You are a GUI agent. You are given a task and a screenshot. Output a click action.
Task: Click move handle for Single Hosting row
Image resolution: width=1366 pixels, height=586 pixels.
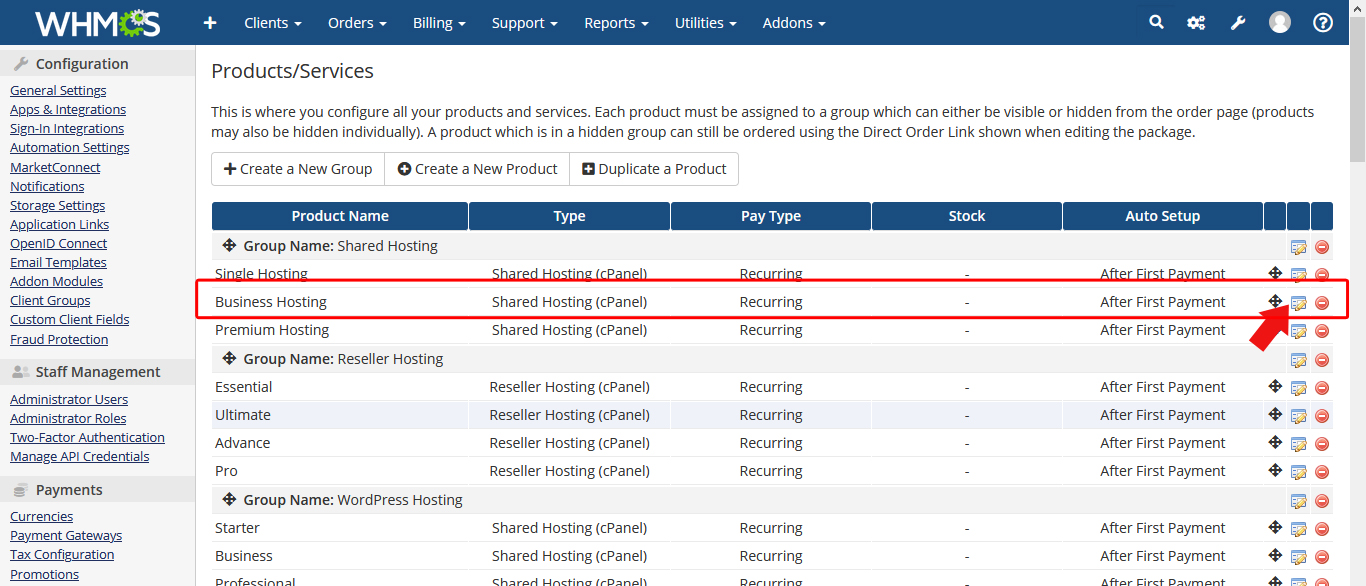coord(1275,273)
